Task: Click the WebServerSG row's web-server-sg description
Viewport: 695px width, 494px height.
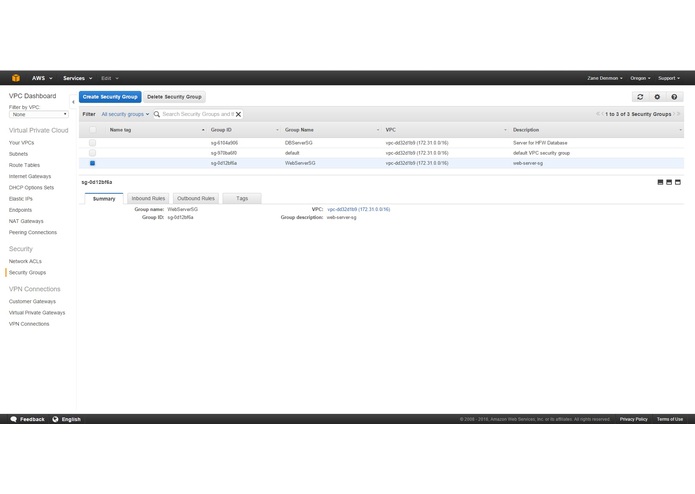Action: click(527, 163)
